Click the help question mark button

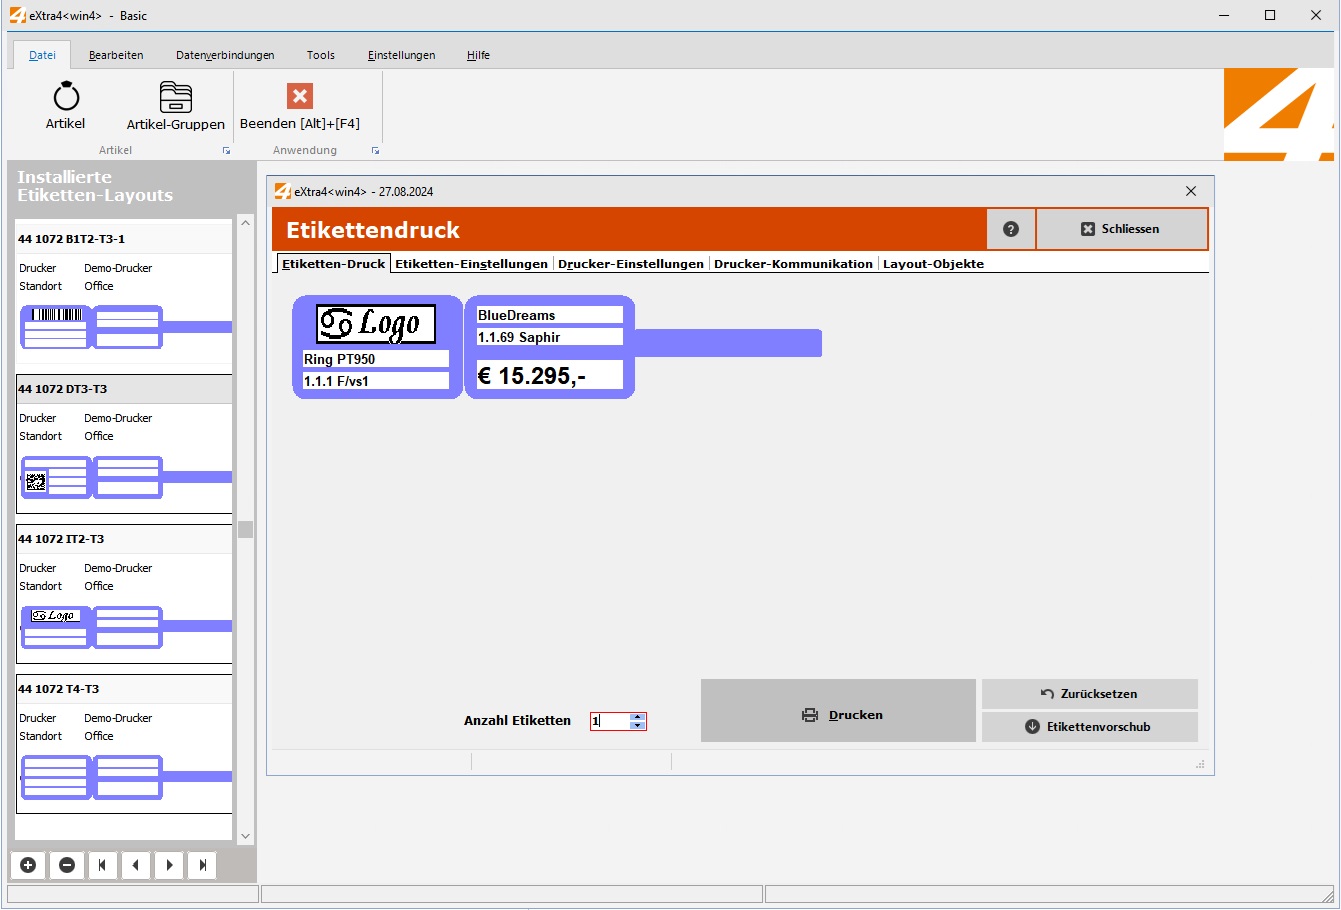[1011, 229]
